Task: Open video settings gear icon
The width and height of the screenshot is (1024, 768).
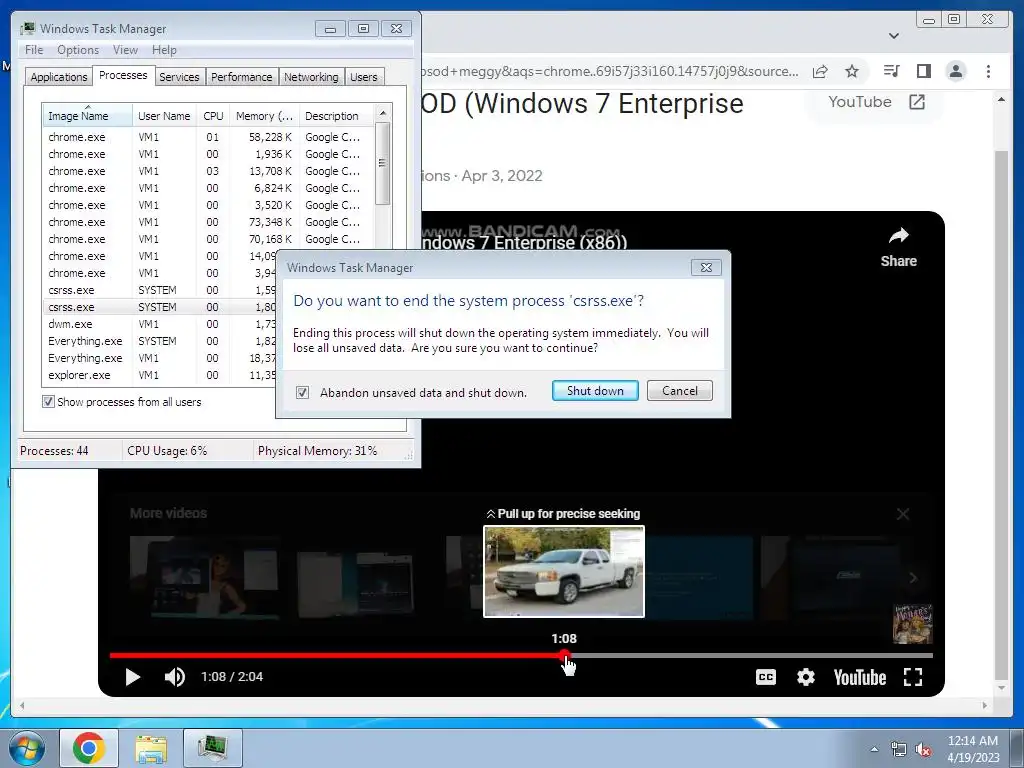Action: point(806,677)
